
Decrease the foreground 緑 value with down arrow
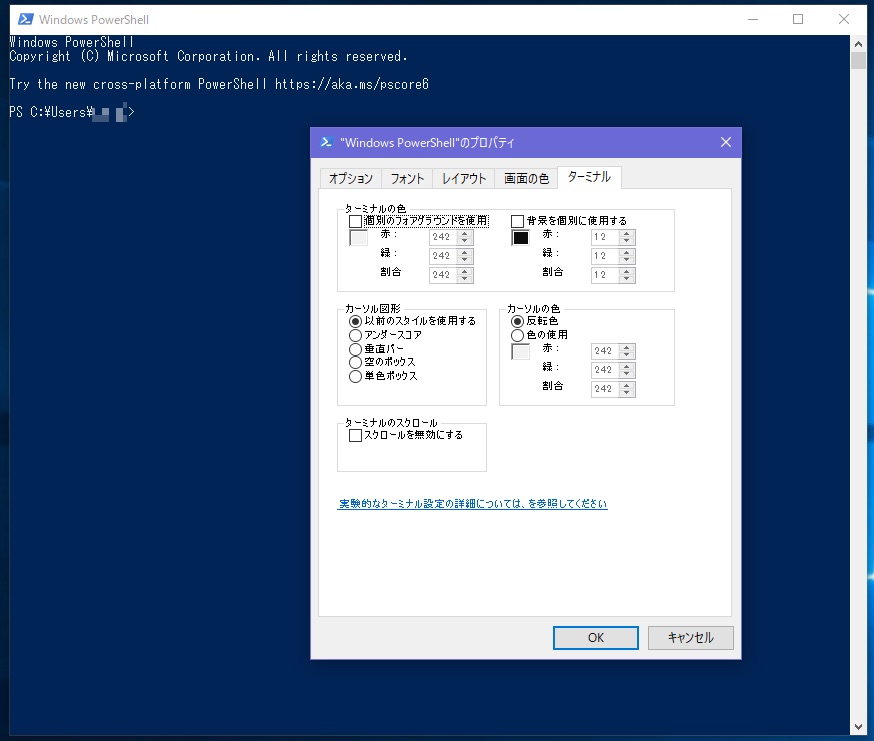click(x=465, y=260)
